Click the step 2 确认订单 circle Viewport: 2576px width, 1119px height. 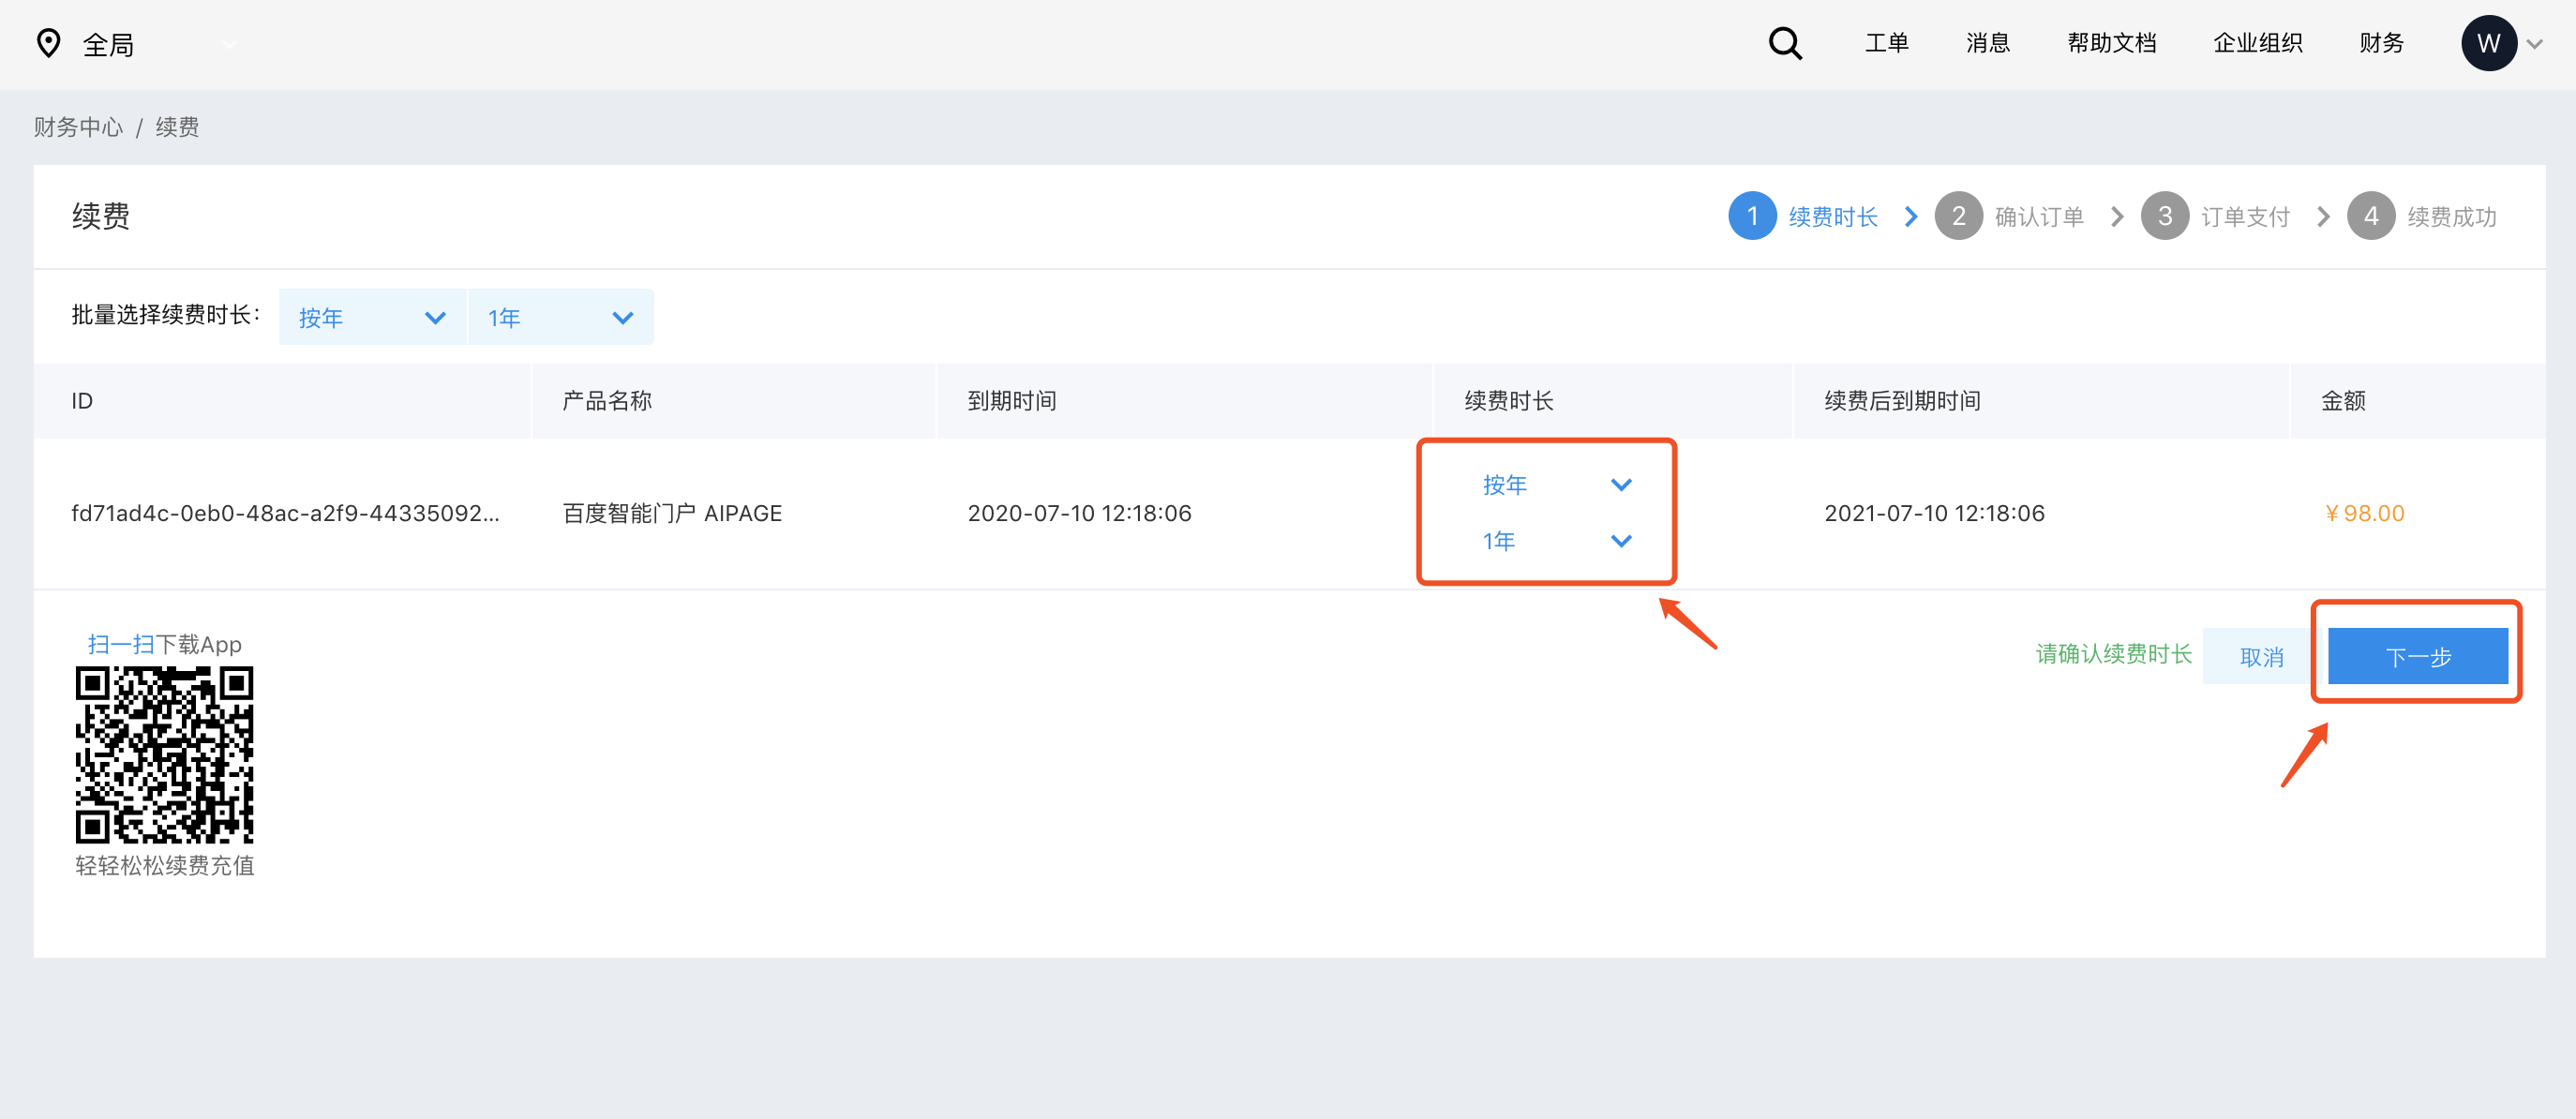[1957, 216]
